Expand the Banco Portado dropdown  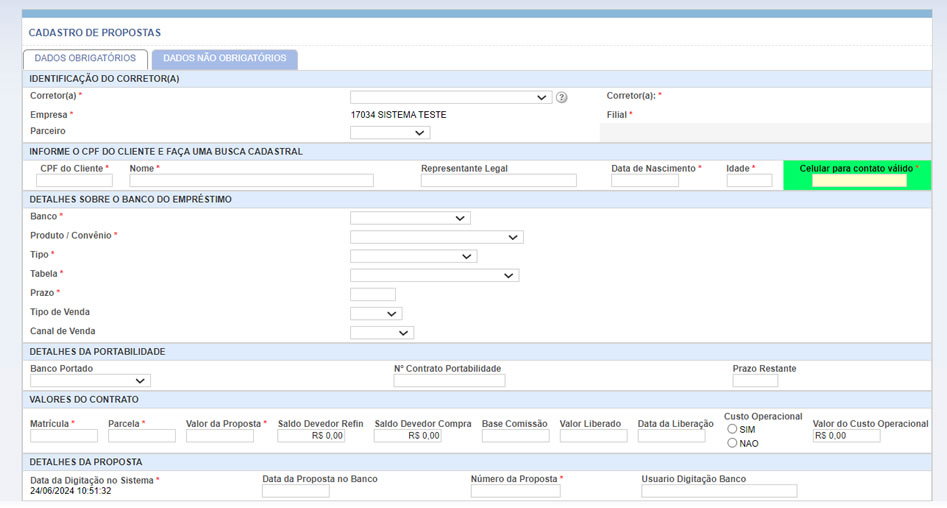(90, 381)
